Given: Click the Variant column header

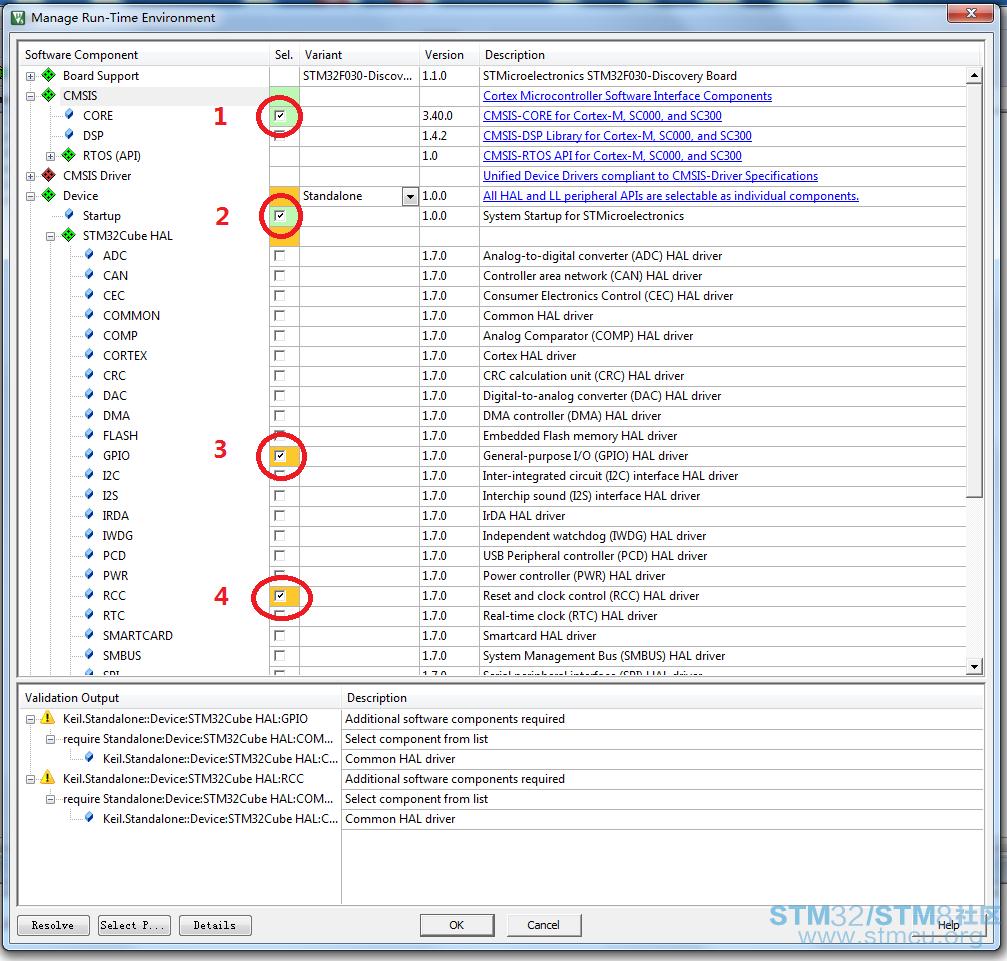Looking at the screenshot, I should coord(359,55).
